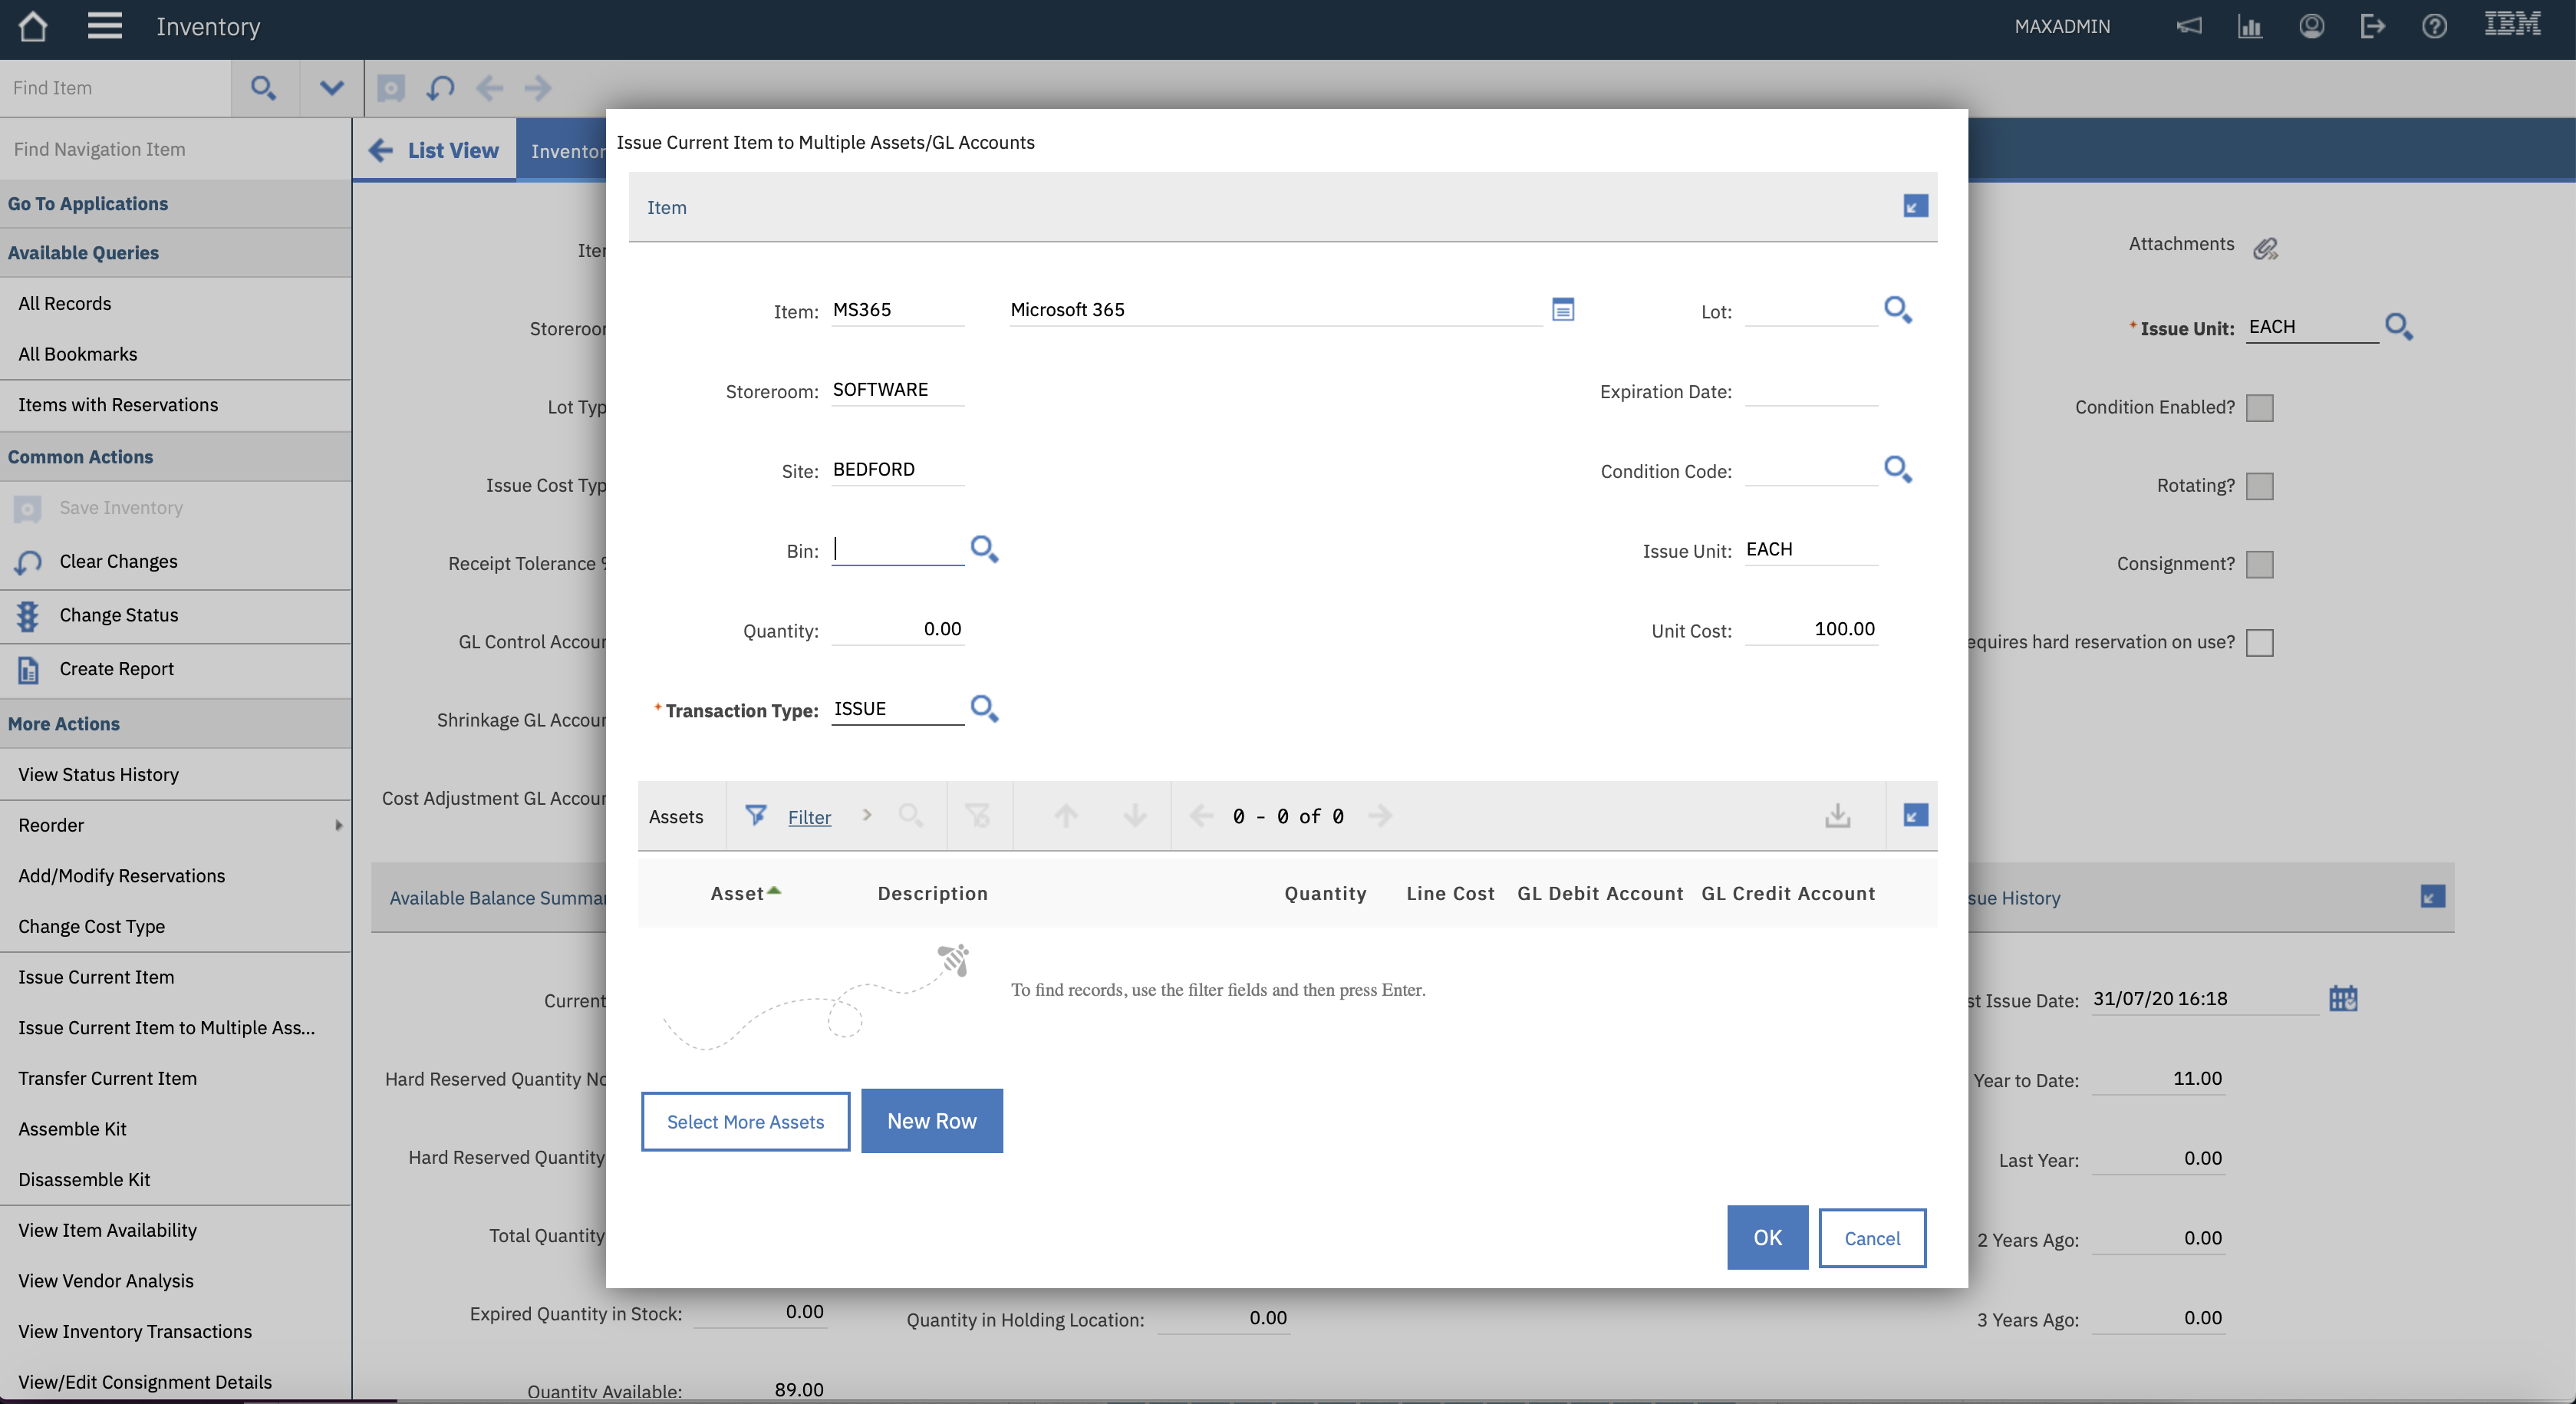The width and height of the screenshot is (2576, 1404).
Task: Click into the Quantity input field
Action: [897, 629]
